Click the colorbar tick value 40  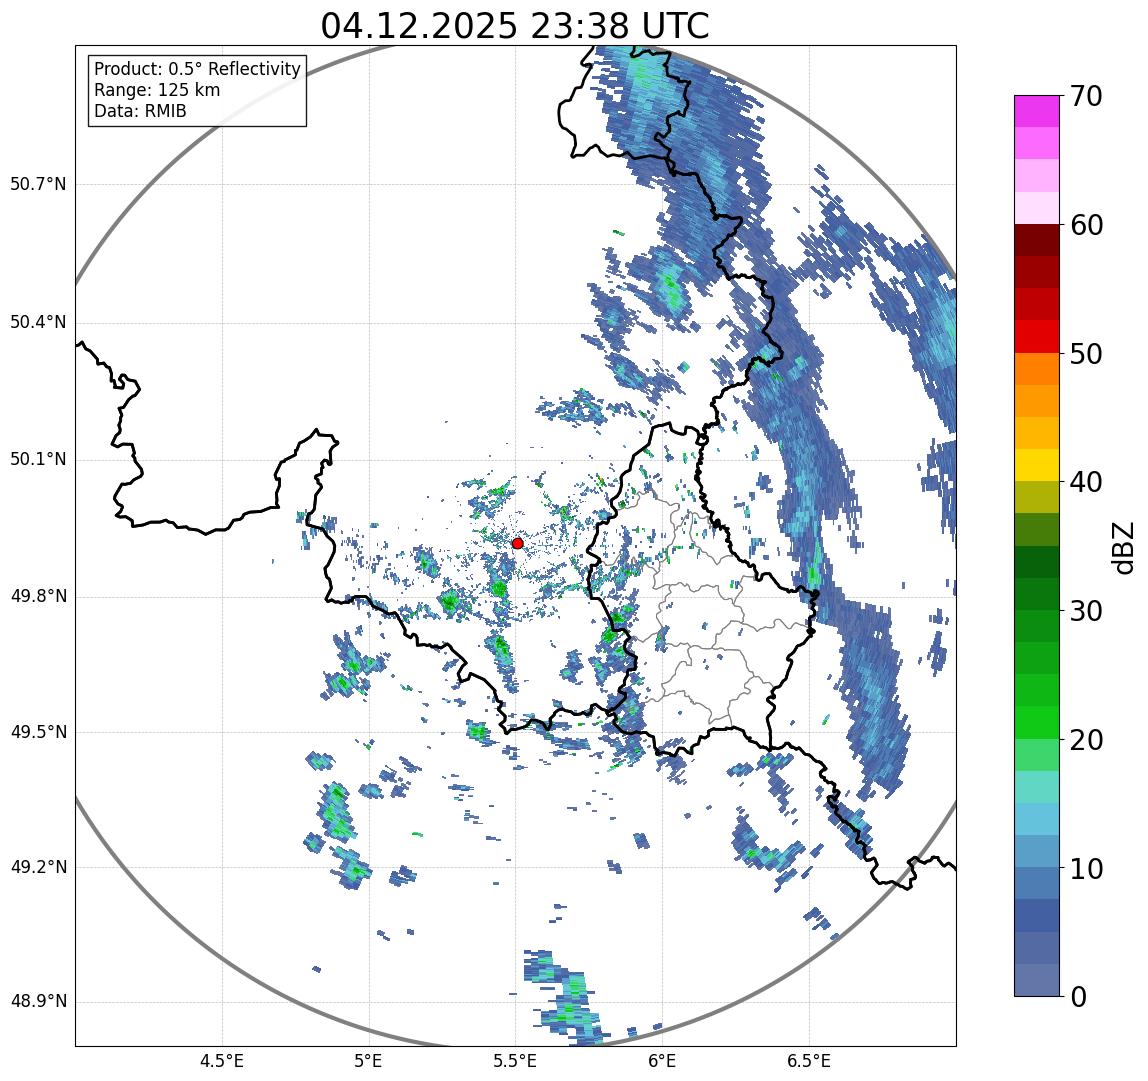click(1086, 482)
